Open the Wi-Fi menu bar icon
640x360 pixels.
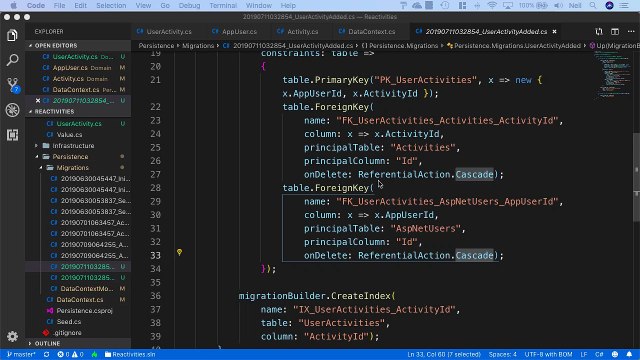pos(492,5)
